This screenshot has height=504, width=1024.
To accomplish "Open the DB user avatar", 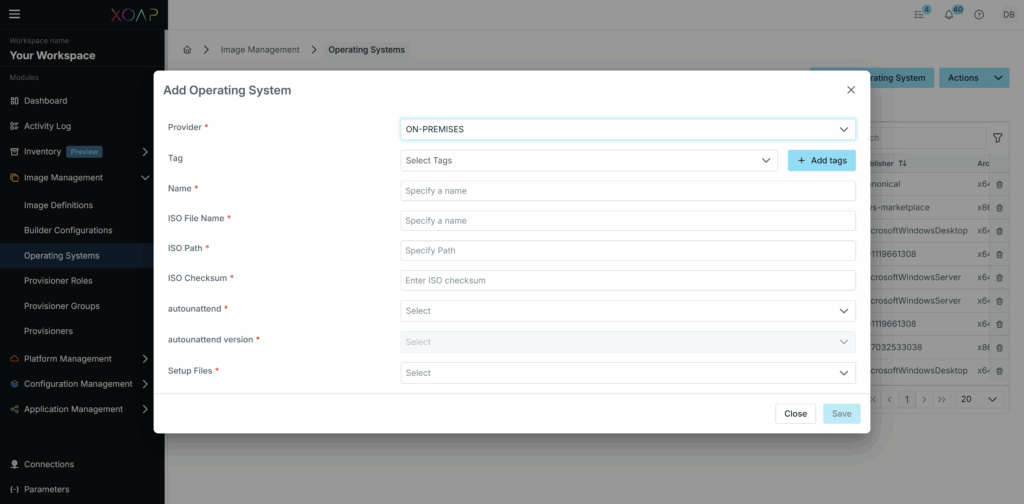I will pos(1008,14).
